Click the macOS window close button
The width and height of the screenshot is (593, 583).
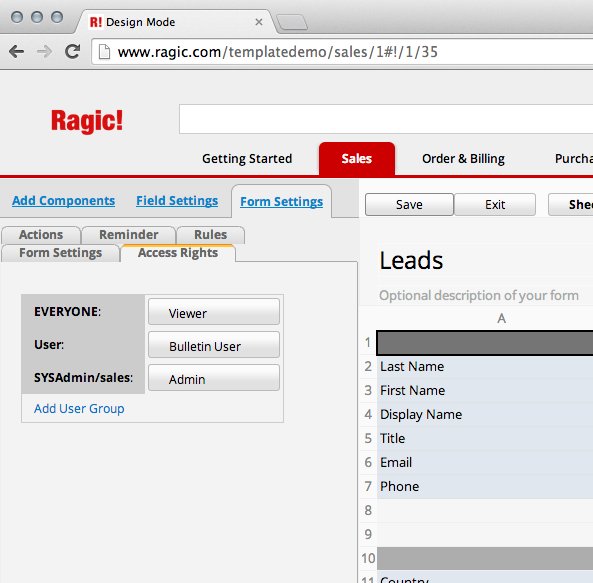pyautogui.click(x=17, y=17)
